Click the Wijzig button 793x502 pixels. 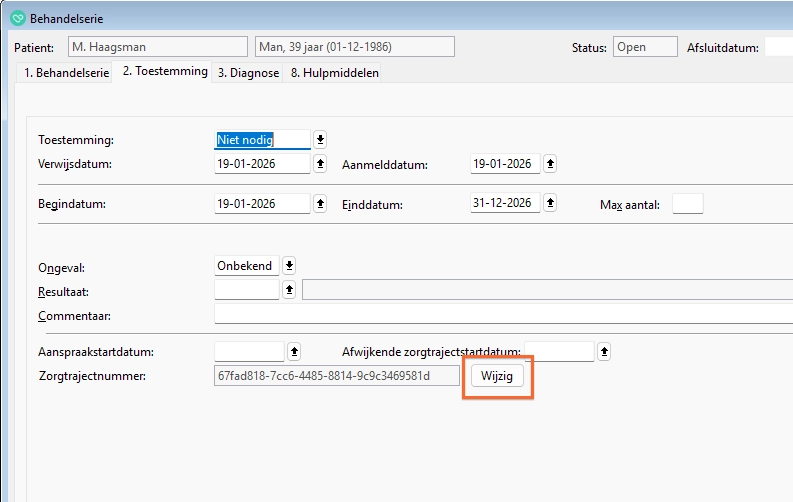(x=497, y=376)
